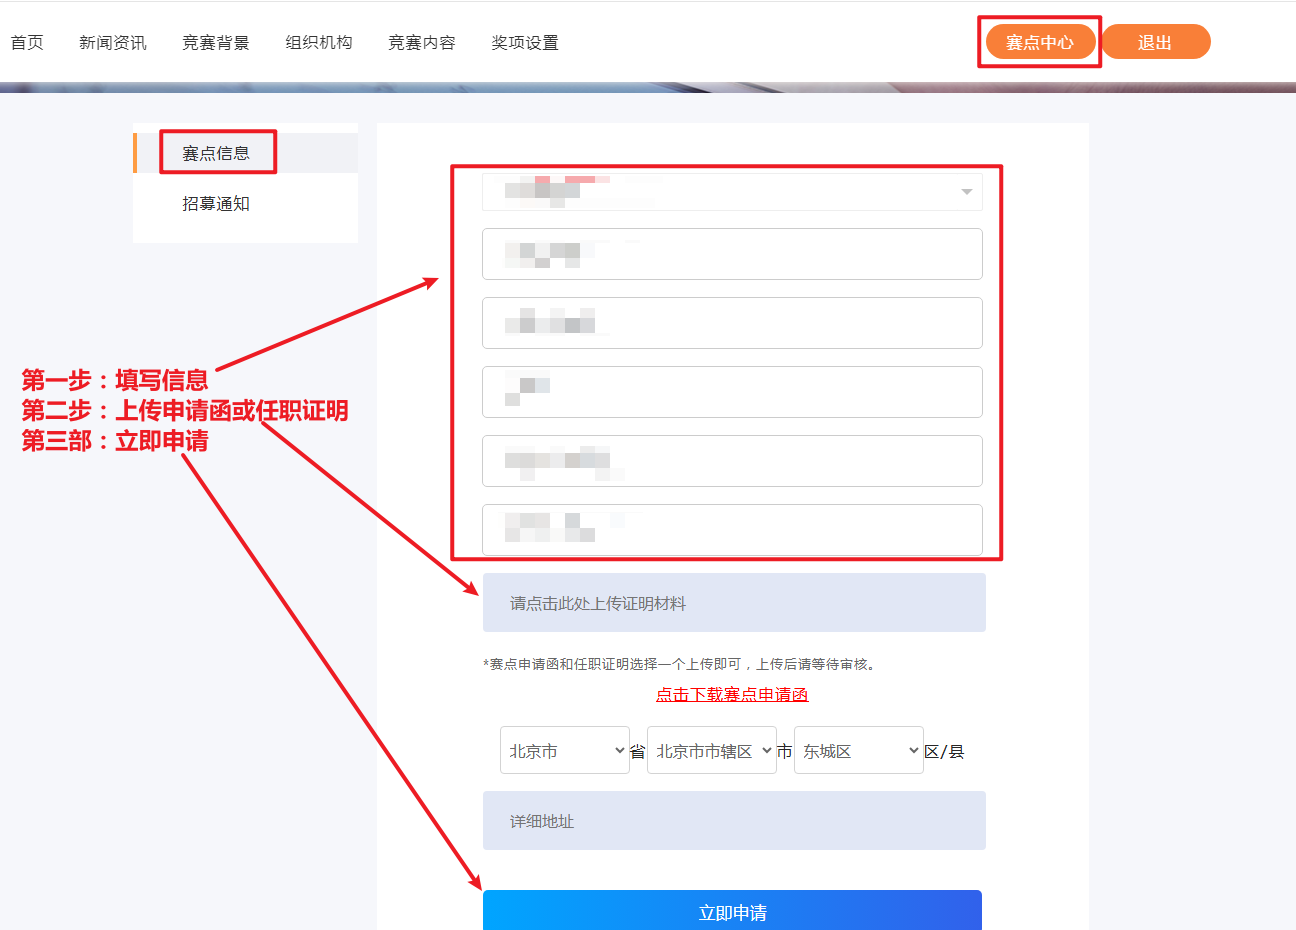The image size is (1296, 930).
Task: Submit with the blue 立即申请 button
Action: click(x=732, y=911)
